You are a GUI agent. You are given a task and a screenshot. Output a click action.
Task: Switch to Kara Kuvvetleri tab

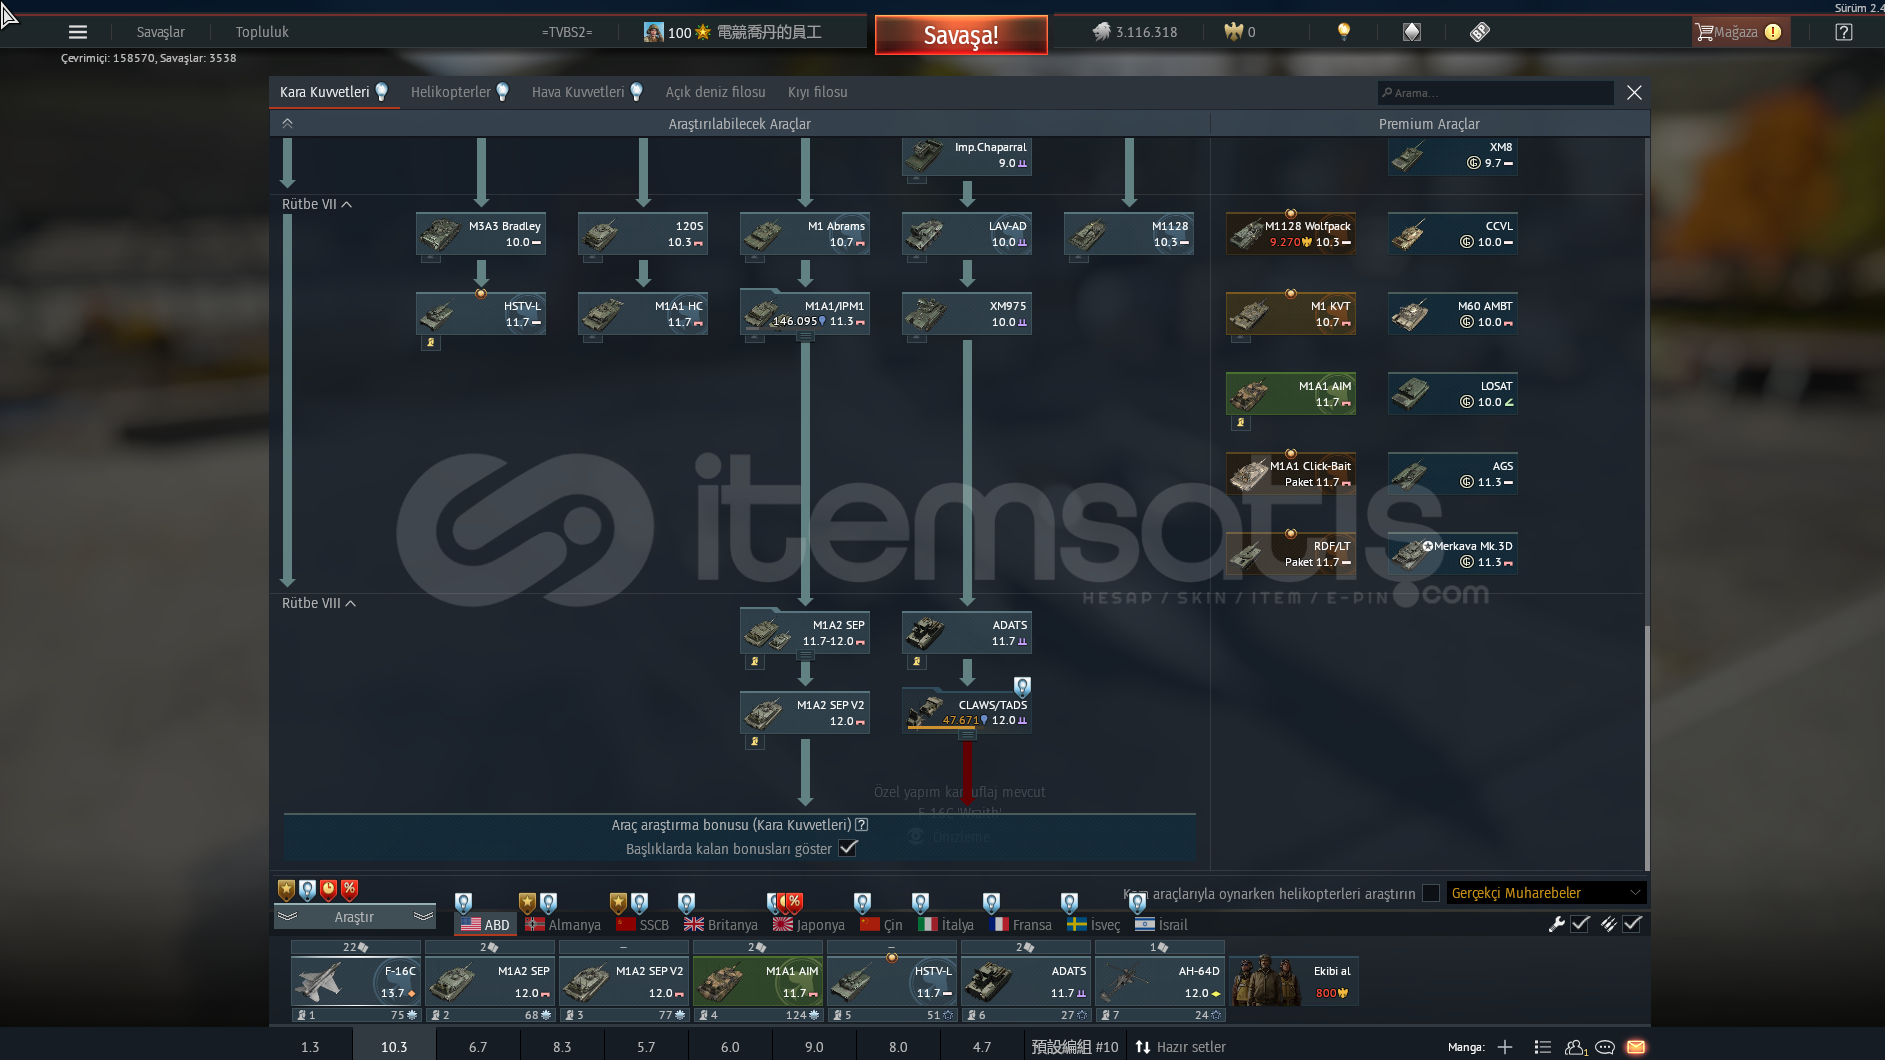tap(334, 92)
